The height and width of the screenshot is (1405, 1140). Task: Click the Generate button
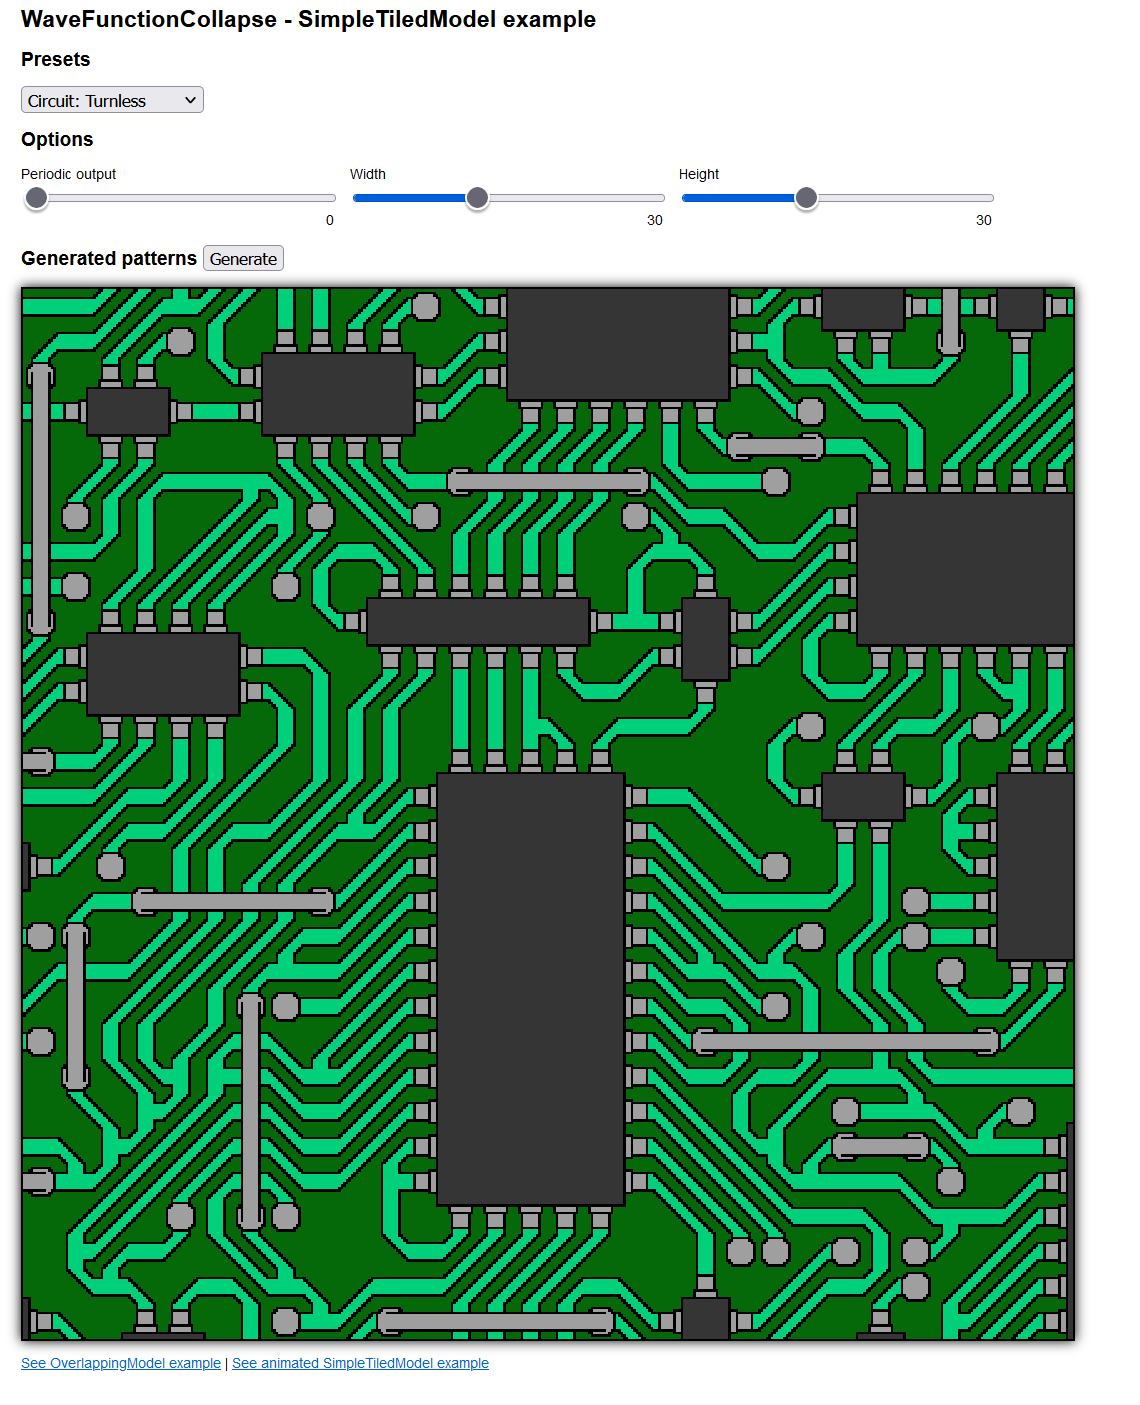(242, 258)
